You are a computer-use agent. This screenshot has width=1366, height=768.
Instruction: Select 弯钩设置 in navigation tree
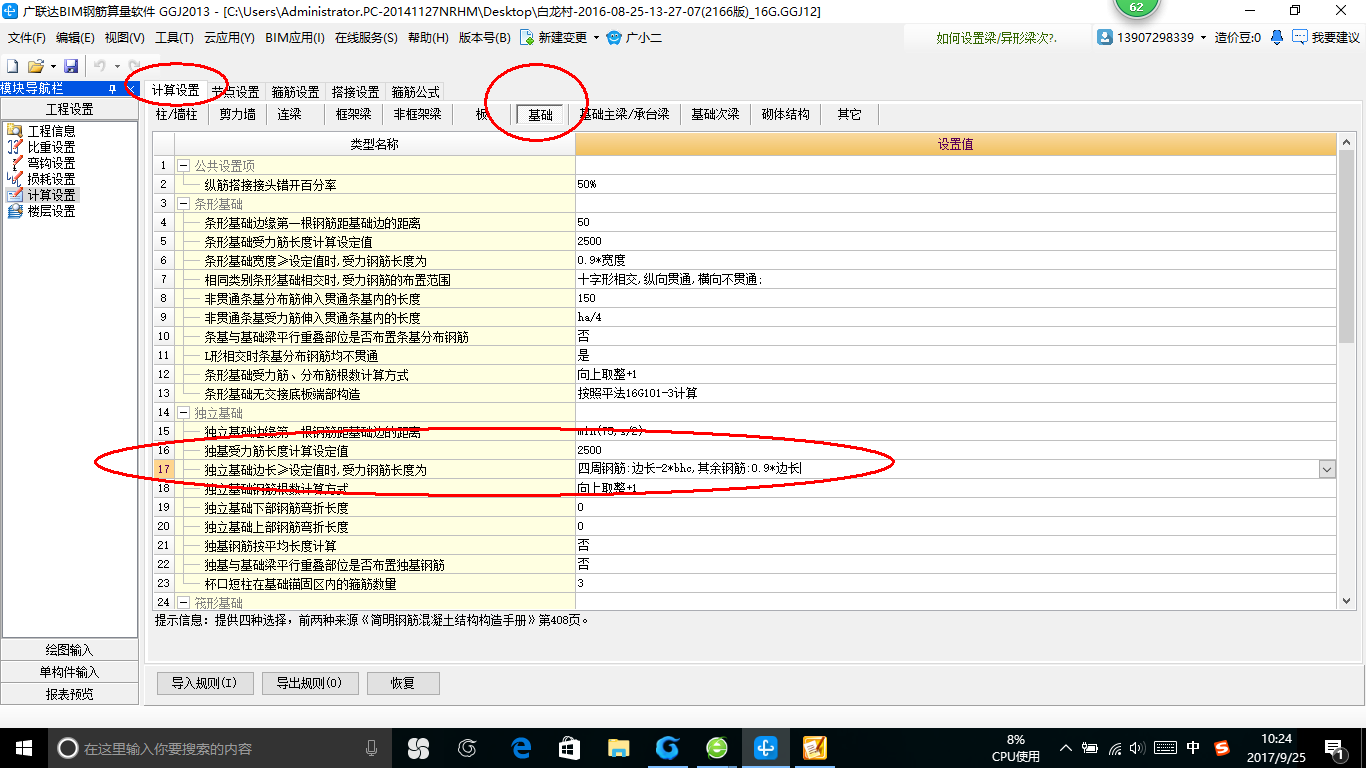coord(51,163)
